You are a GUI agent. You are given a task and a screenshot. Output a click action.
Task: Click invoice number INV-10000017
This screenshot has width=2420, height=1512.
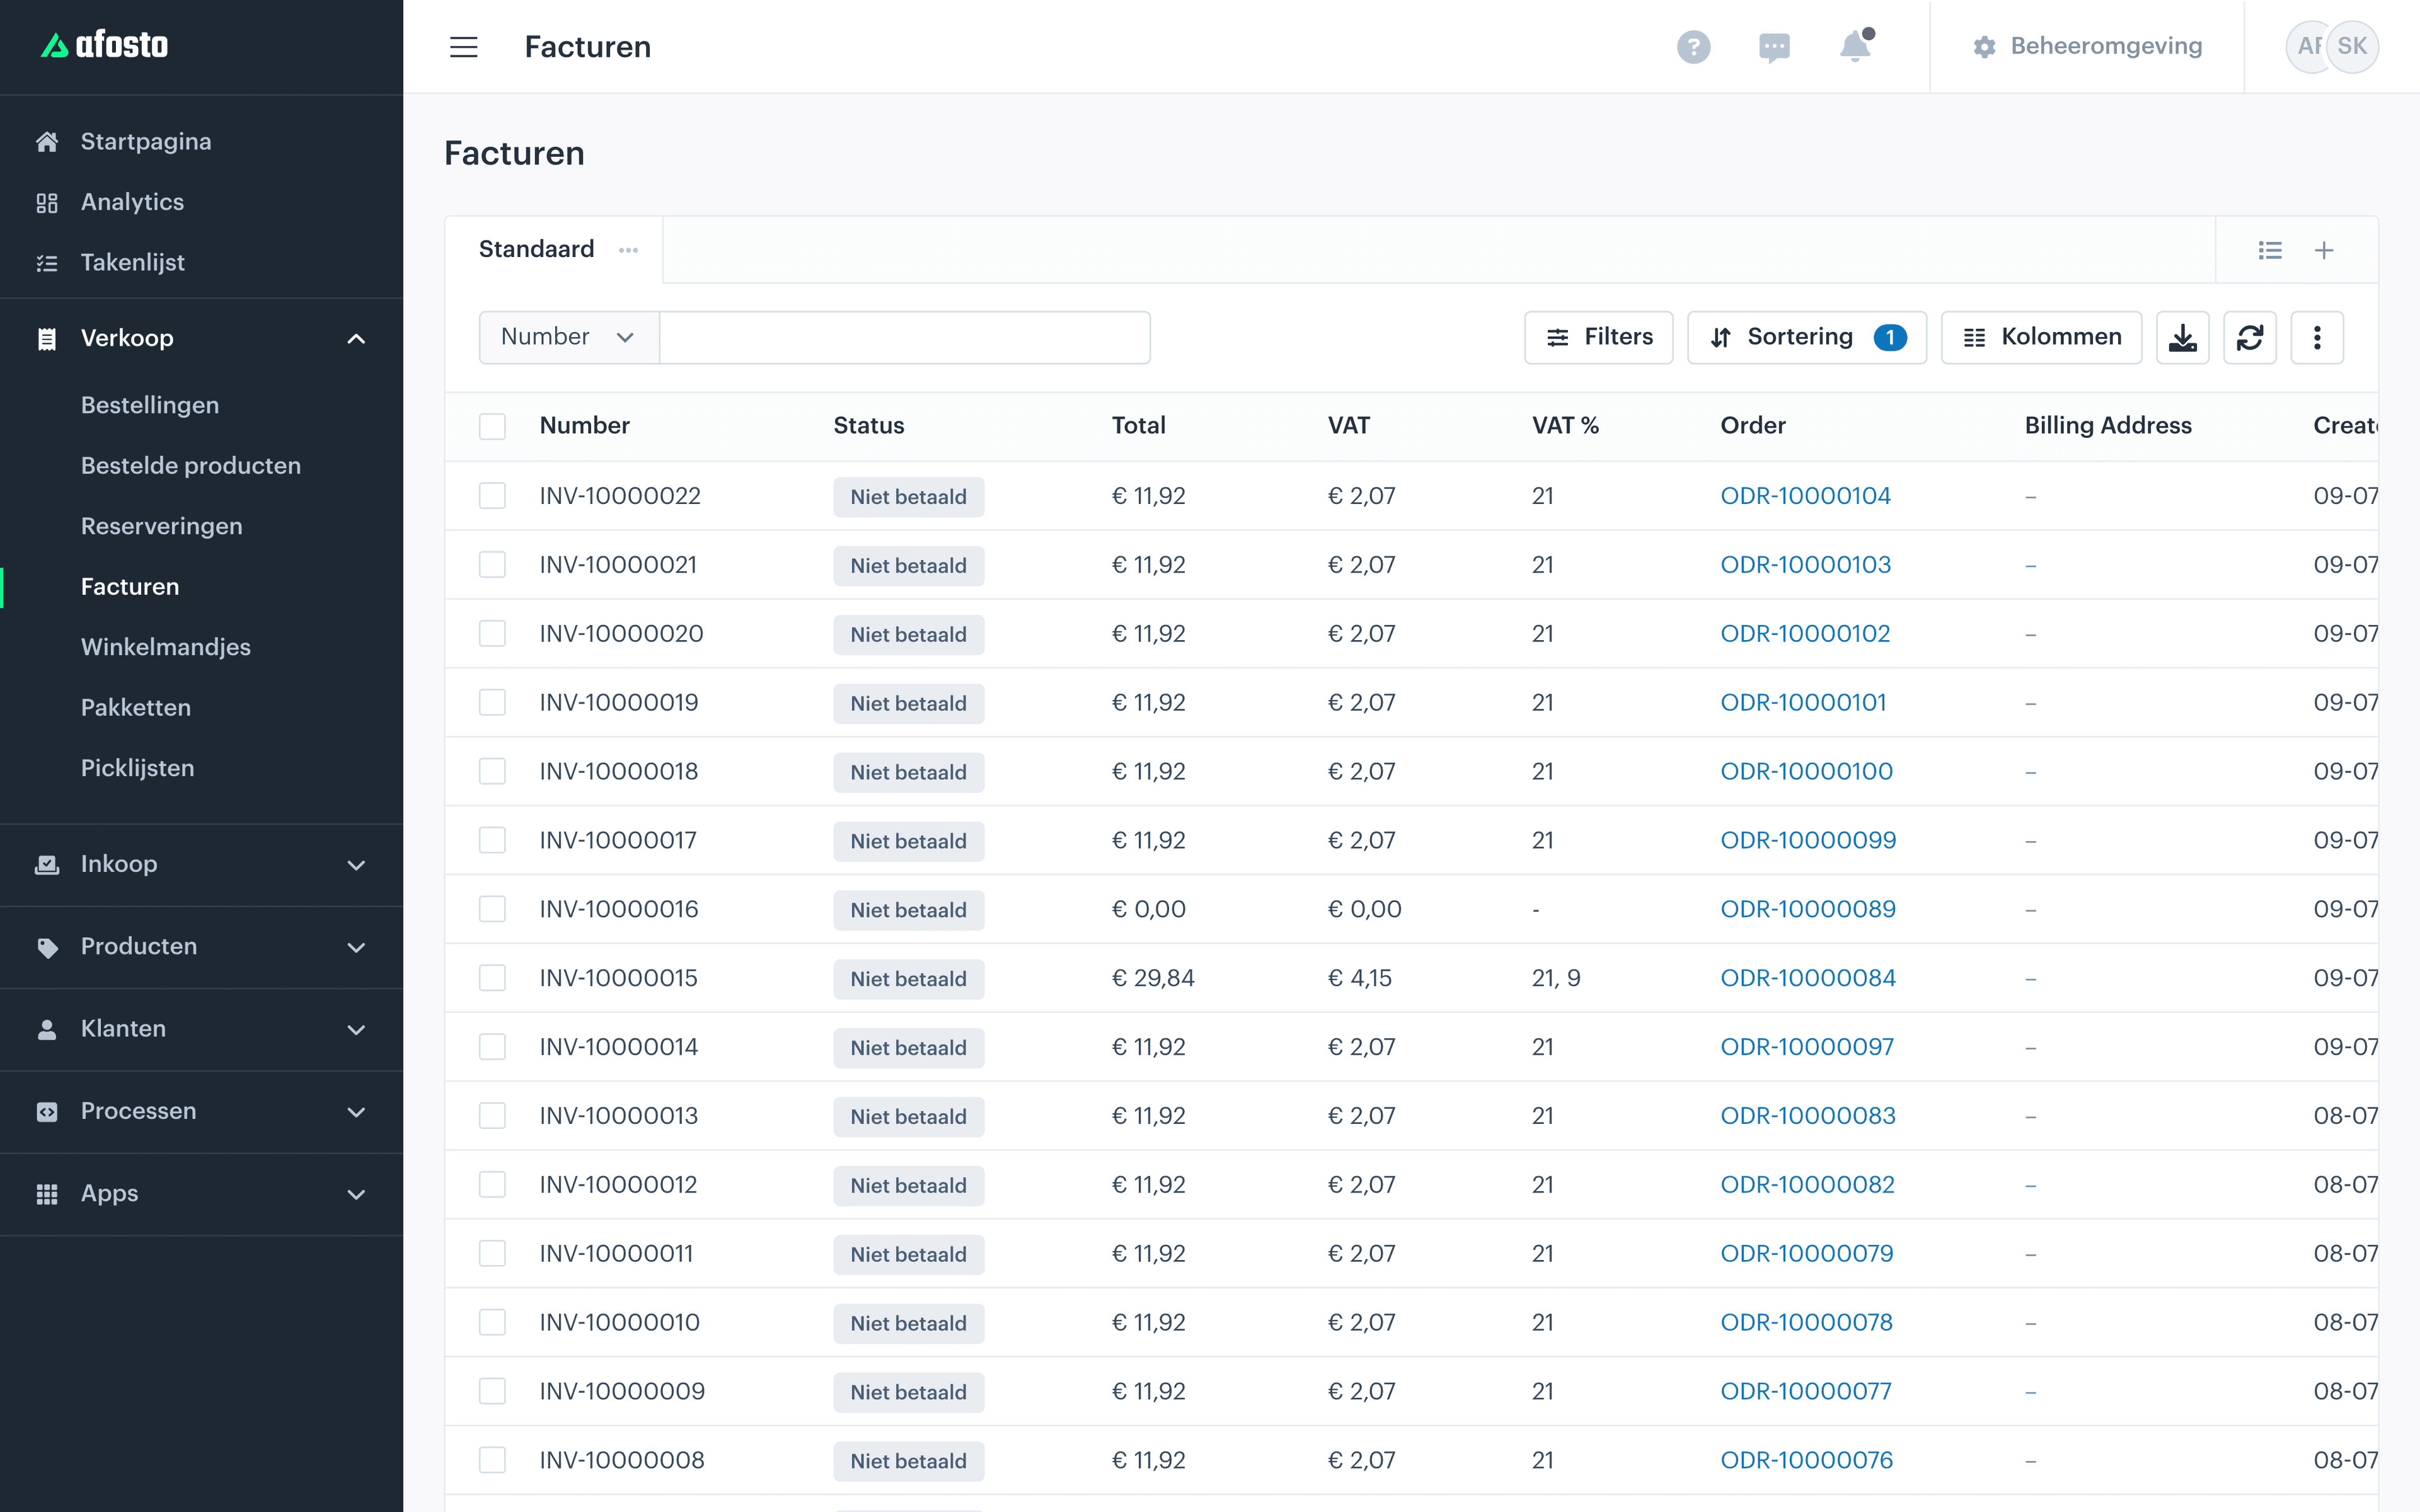click(x=618, y=840)
